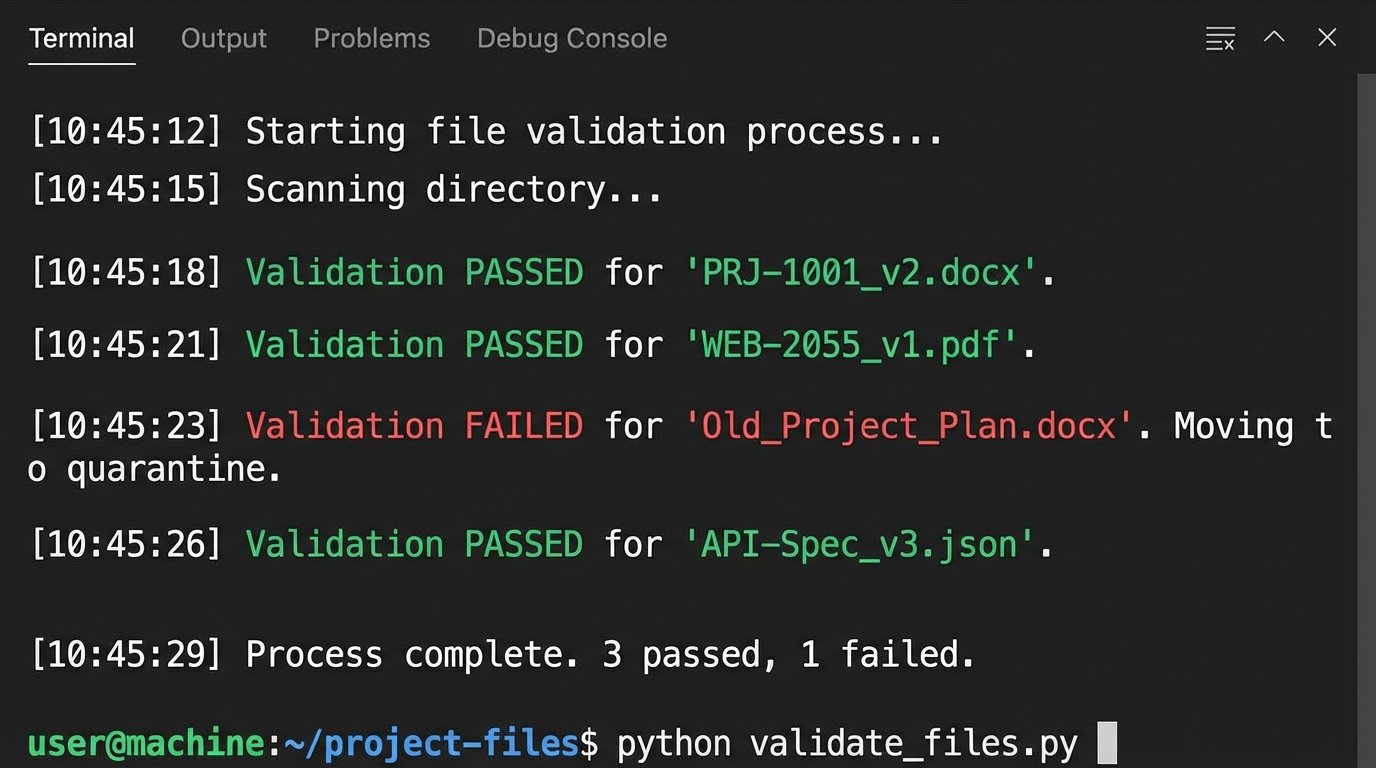The image size is (1376, 768).
Task: Click the 'WEB-2055_v1.pdf' file name
Action: [x=853, y=345]
